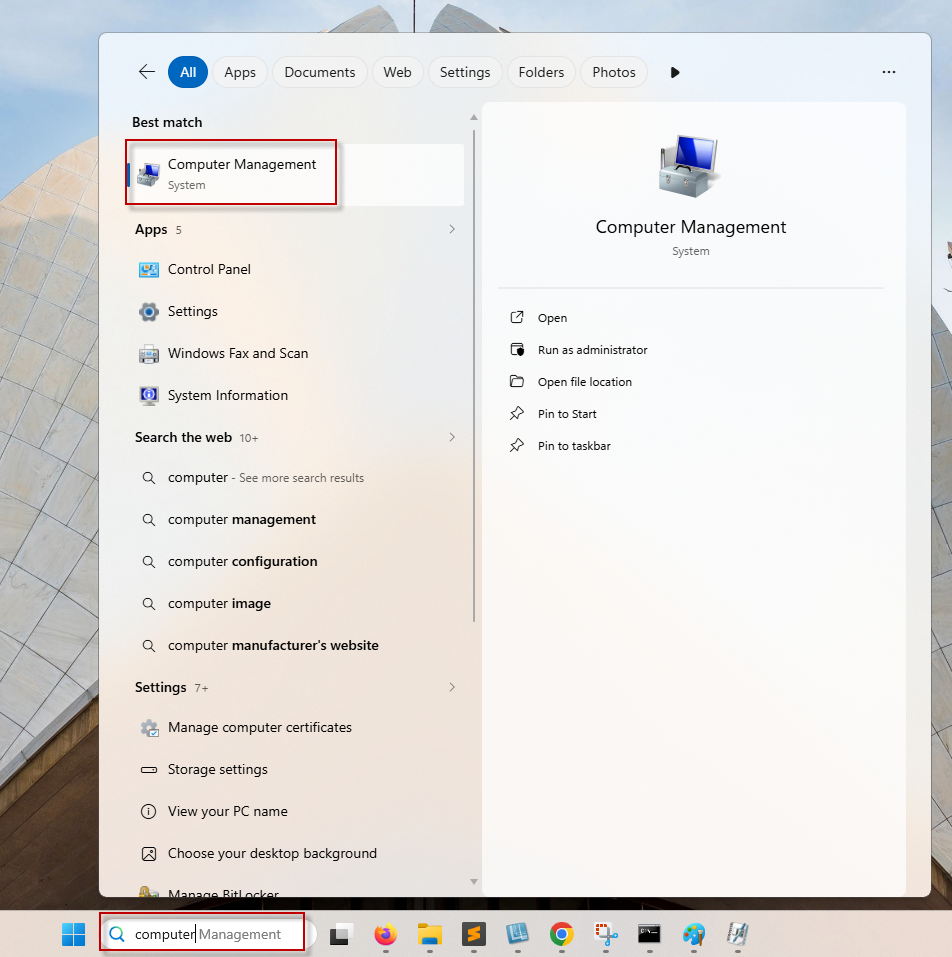This screenshot has width=952, height=957.
Task: Click results list scrollbar up arrow
Action: 474,117
